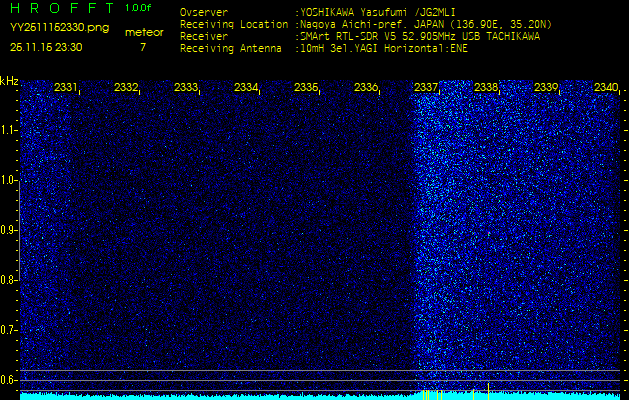Click the "Receiving Location" field label

tap(234, 24)
